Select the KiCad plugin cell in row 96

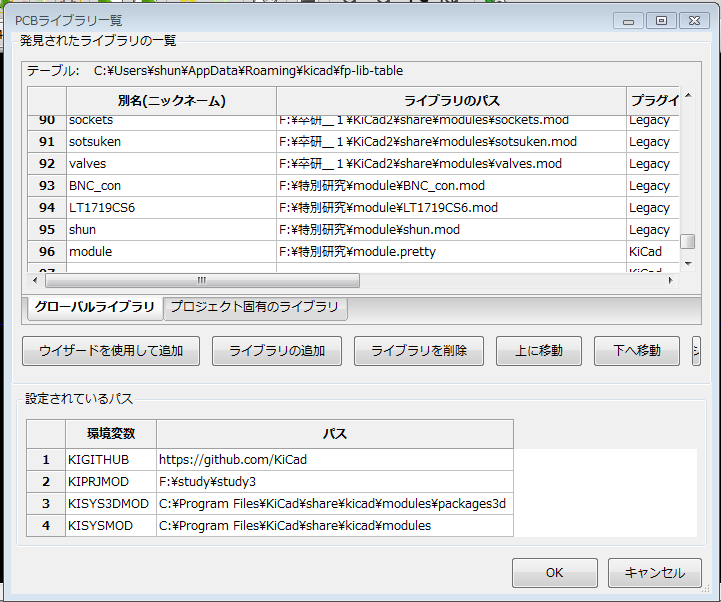point(653,252)
